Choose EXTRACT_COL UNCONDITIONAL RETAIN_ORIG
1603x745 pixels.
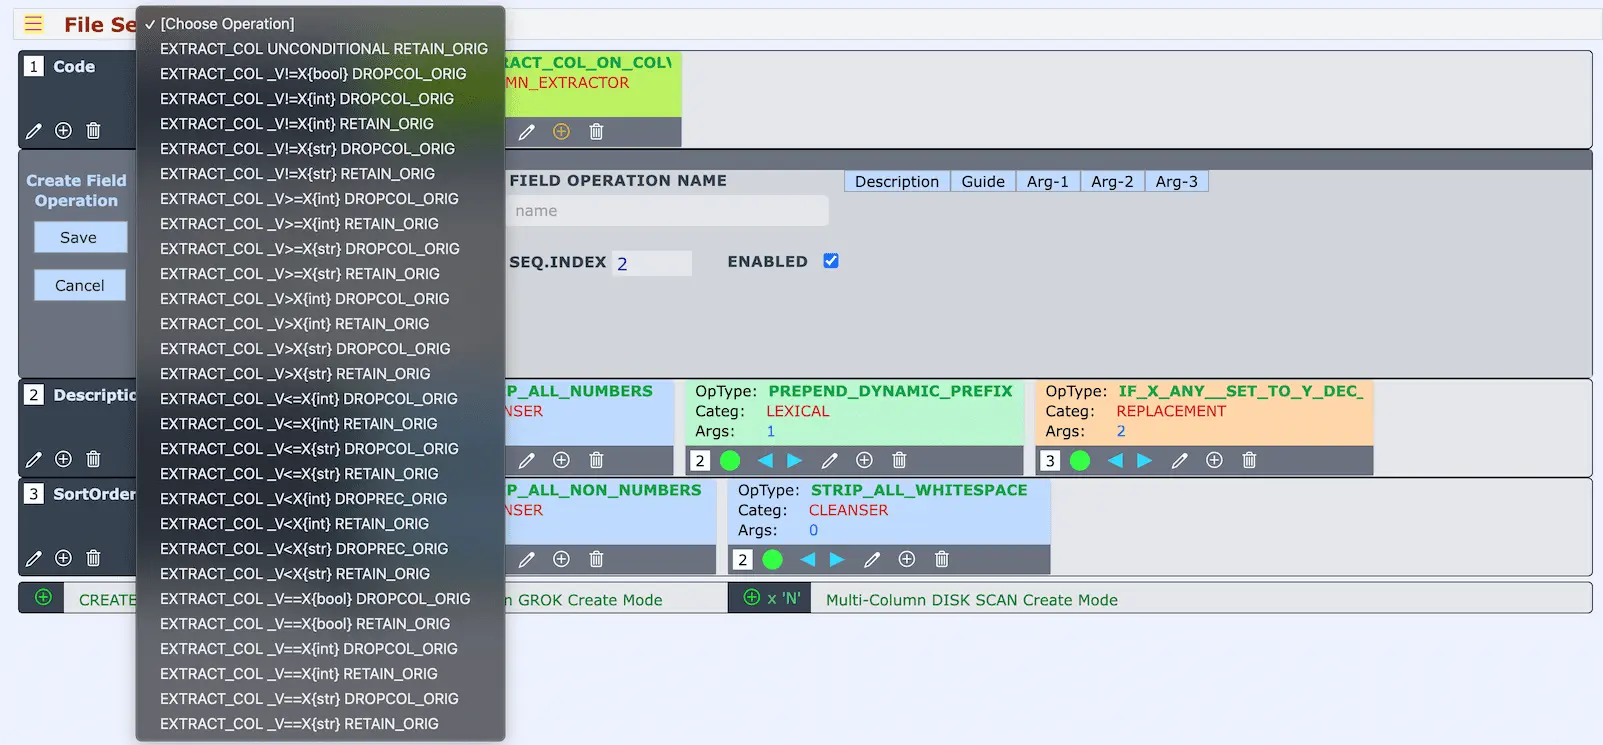click(320, 48)
